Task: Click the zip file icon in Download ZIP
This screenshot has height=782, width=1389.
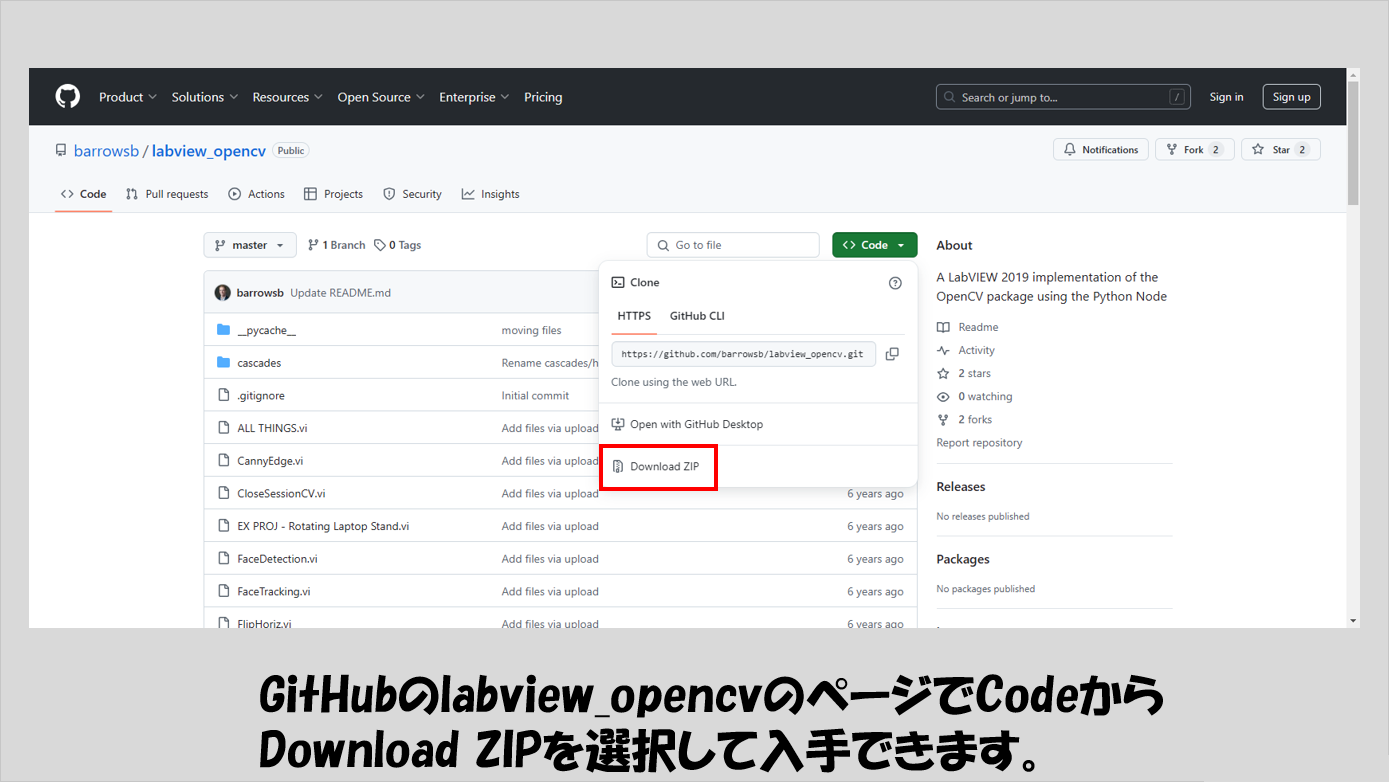Action: point(618,467)
